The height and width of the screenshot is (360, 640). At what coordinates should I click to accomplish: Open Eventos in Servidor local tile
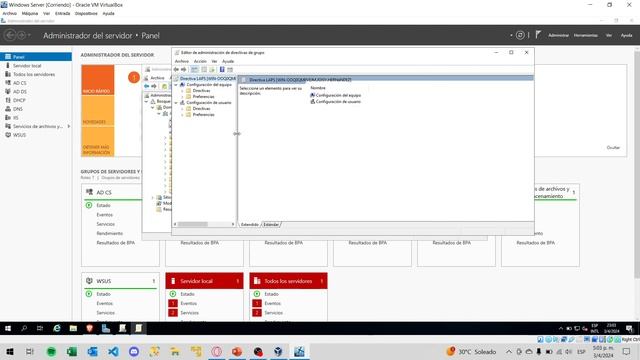click(189, 303)
